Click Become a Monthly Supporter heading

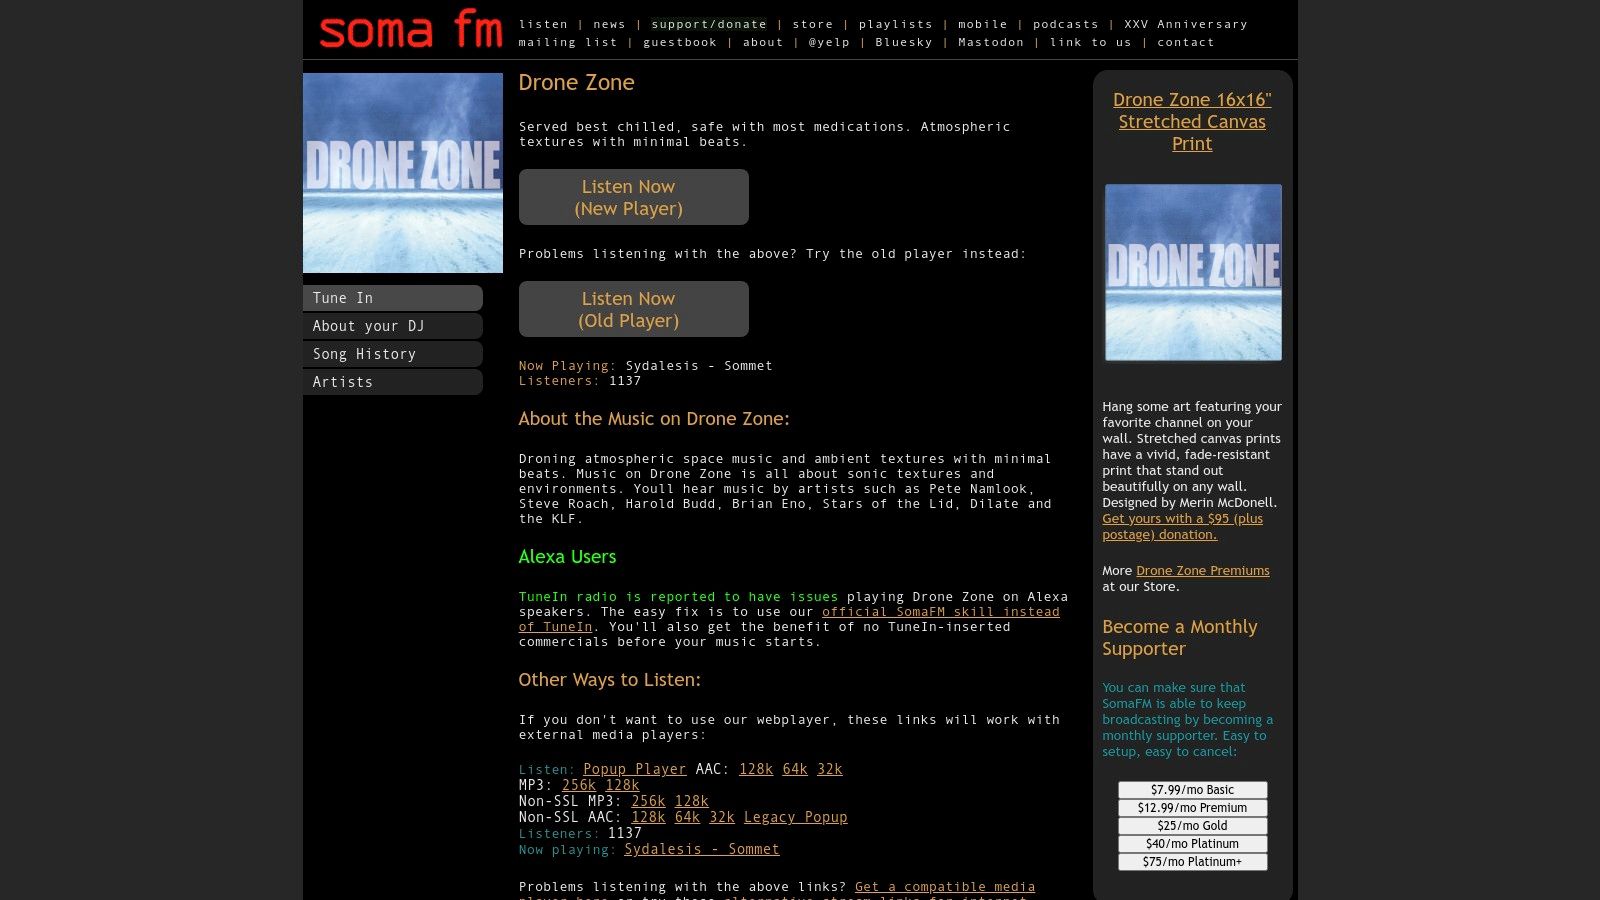pos(1180,638)
